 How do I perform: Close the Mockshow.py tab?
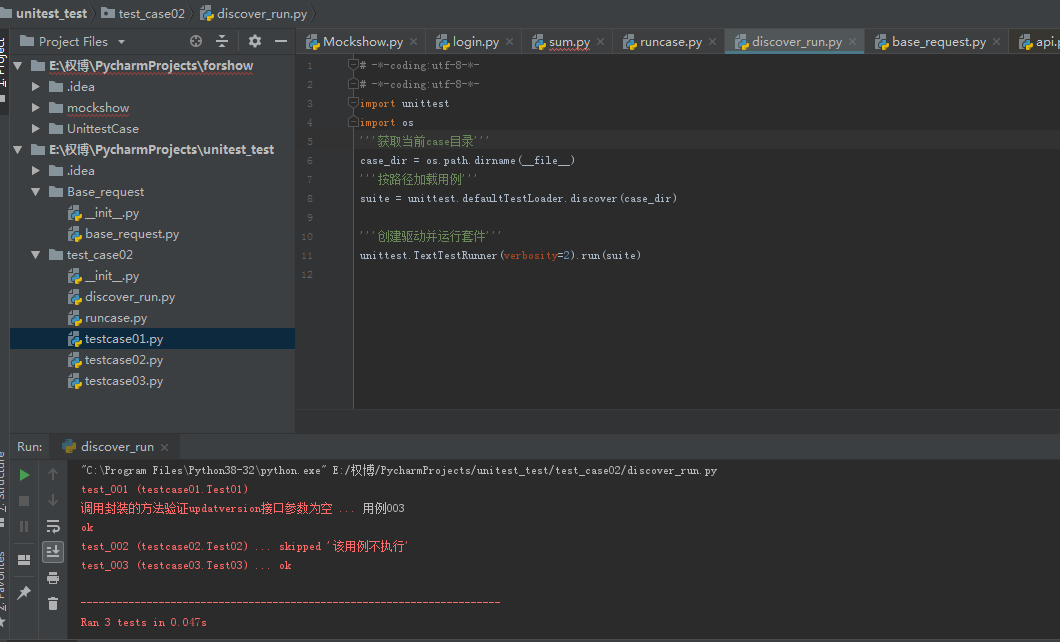[x=414, y=42]
